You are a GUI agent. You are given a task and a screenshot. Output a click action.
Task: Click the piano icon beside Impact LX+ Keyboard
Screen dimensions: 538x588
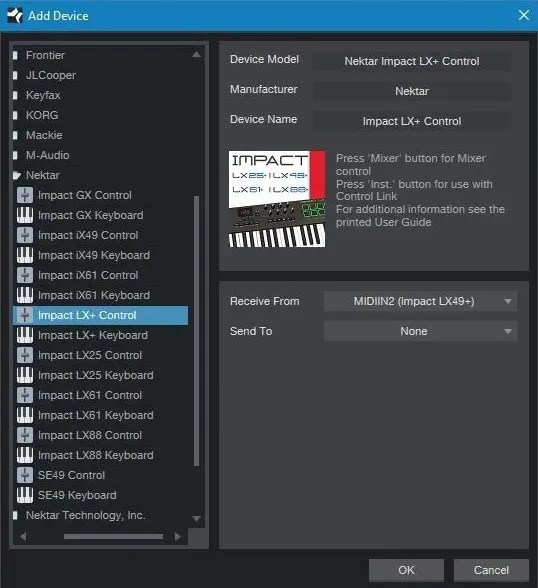(x=25, y=335)
